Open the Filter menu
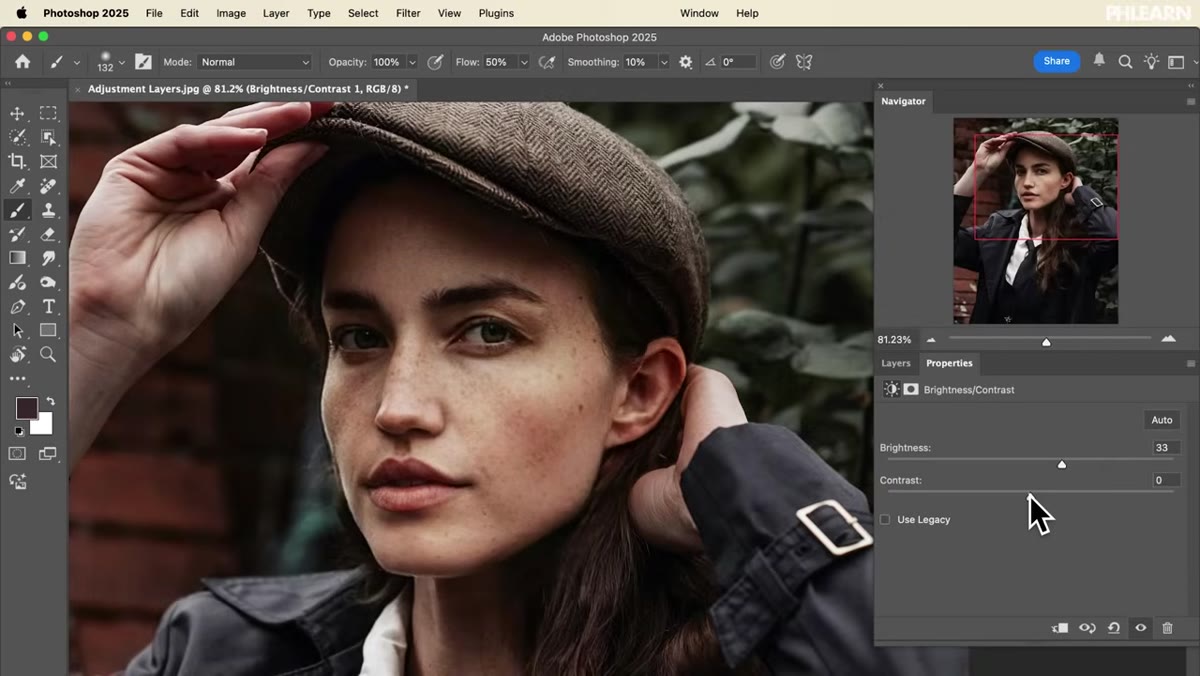The width and height of the screenshot is (1200, 676). point(408,13)
